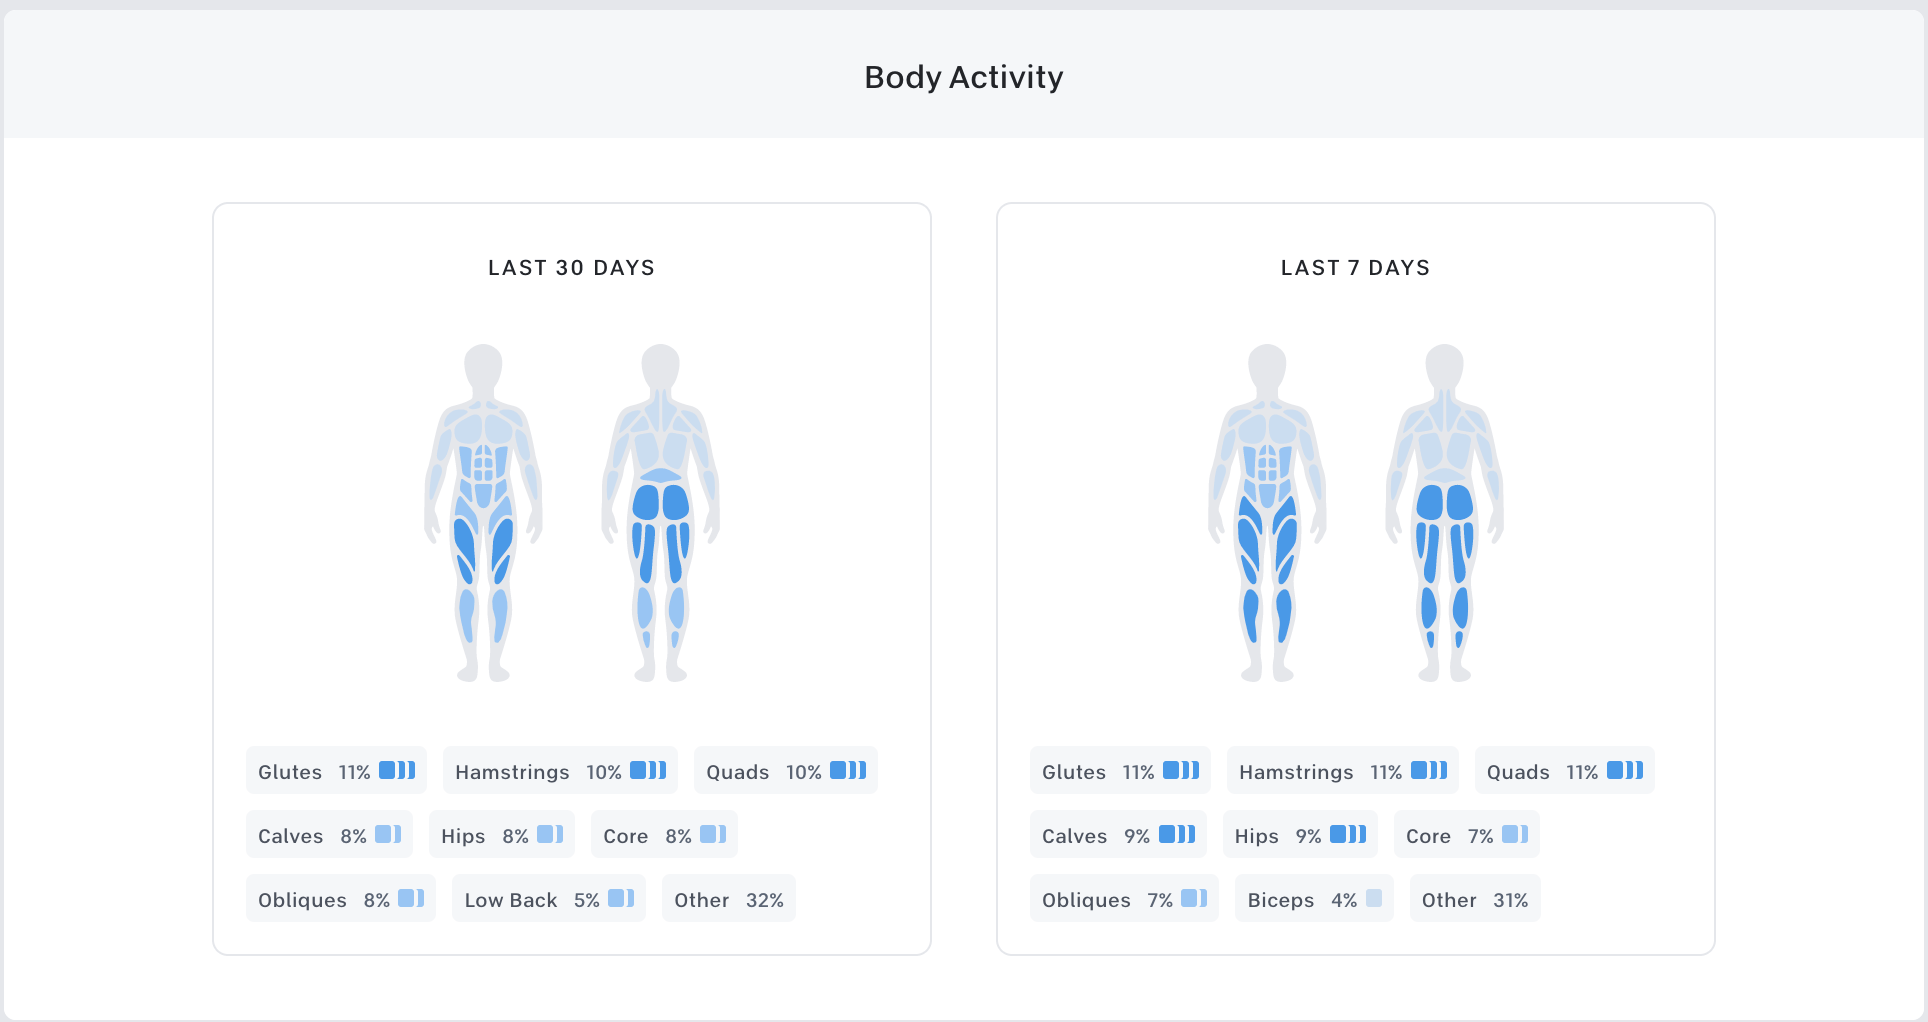
Task: Click the Obliques 7% chip
Action: pyautogui.click(x=1124, y=899)
